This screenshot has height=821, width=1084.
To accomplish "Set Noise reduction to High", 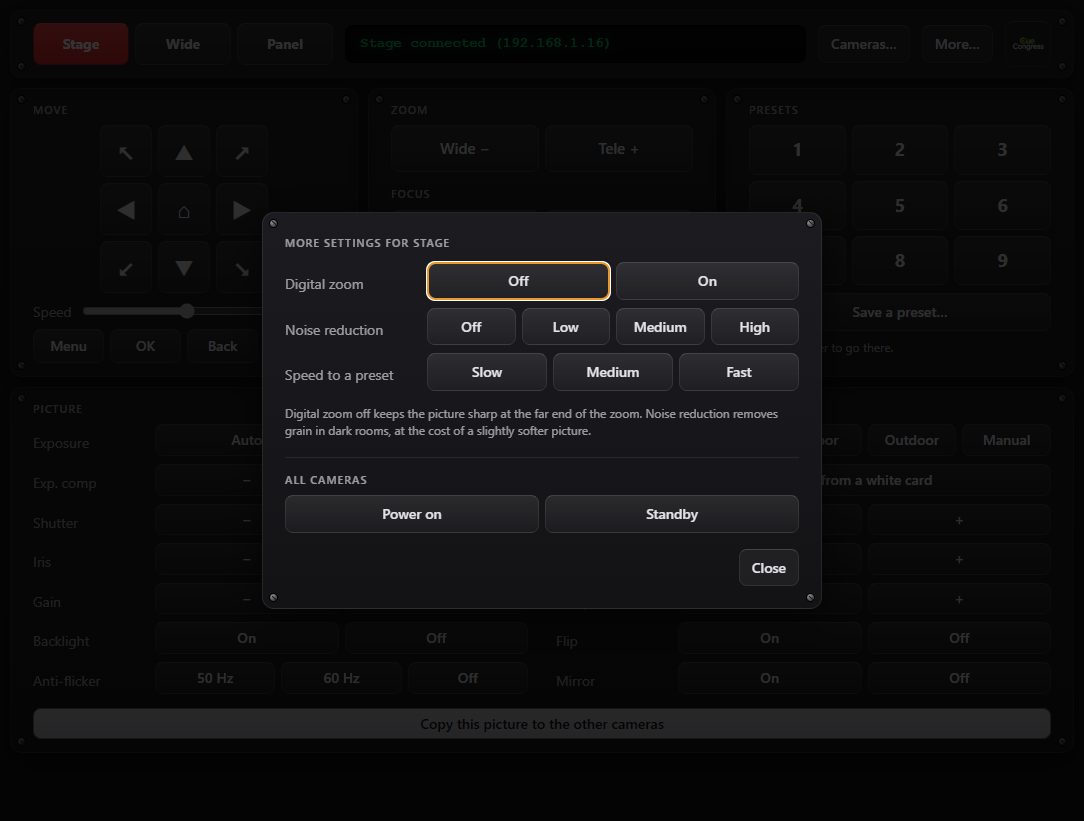I will pyautogui.click(x=754, y=327).
